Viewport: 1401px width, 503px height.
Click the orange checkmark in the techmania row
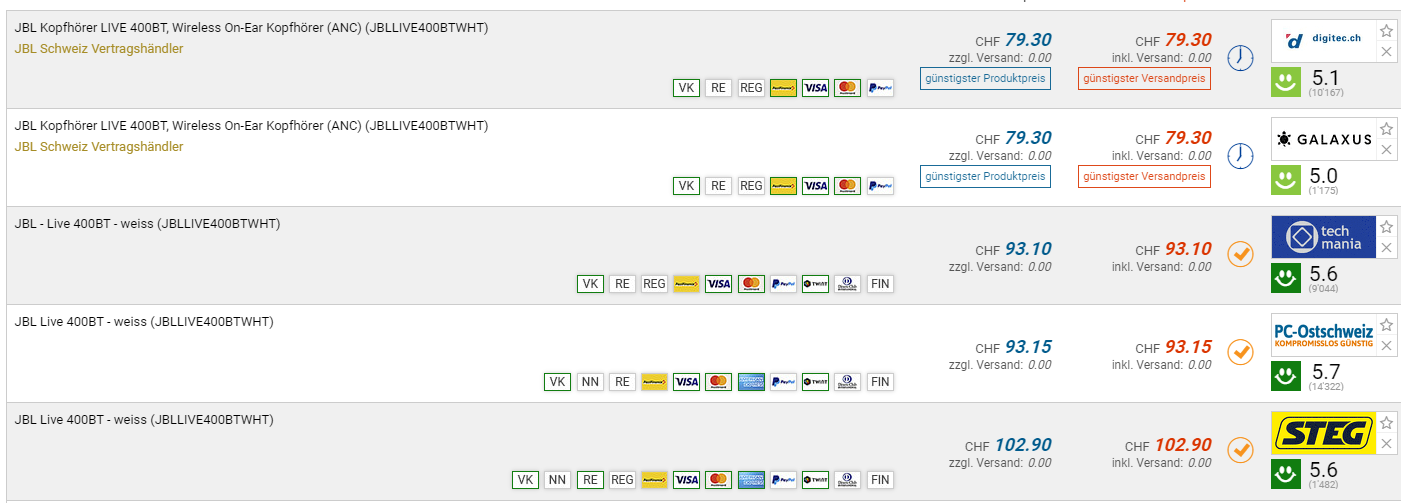[1240, 254]
